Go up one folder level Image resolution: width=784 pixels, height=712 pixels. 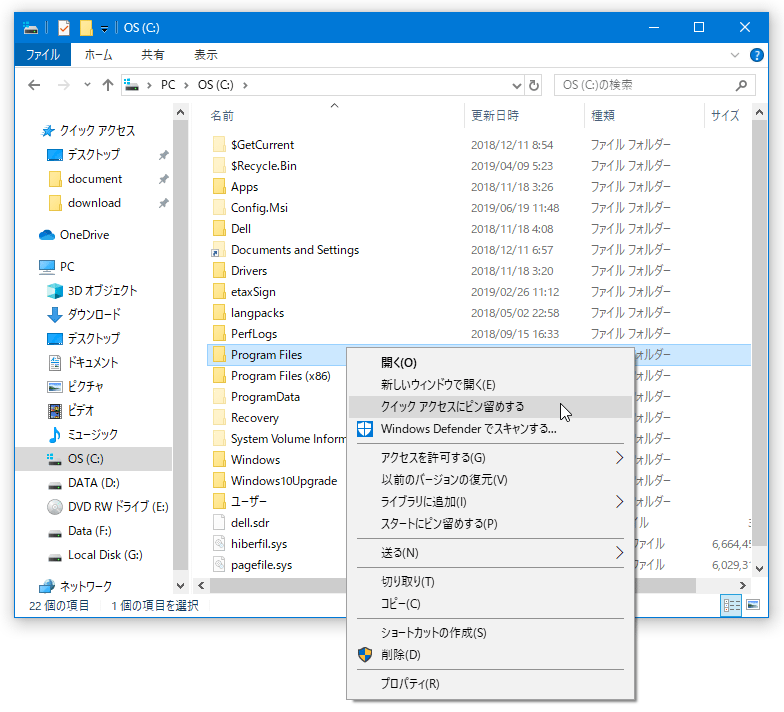[108, 85]
